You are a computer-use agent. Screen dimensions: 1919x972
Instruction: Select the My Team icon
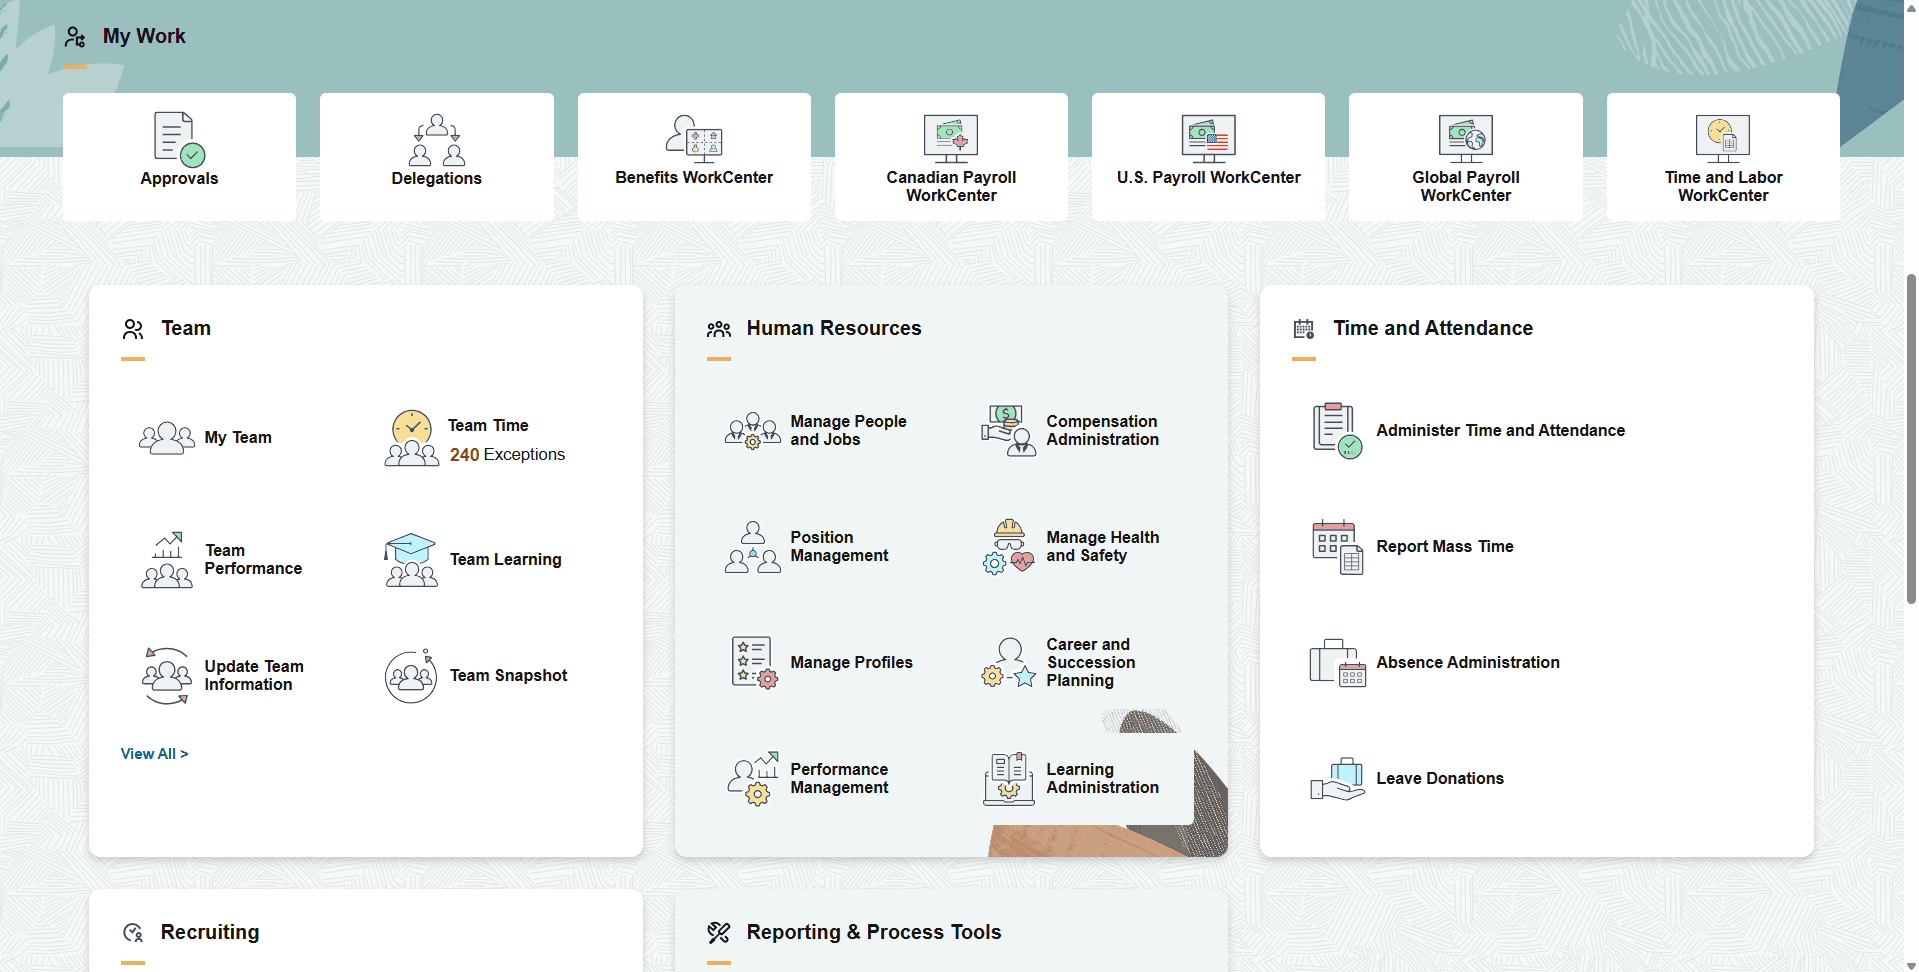(166, 437)
